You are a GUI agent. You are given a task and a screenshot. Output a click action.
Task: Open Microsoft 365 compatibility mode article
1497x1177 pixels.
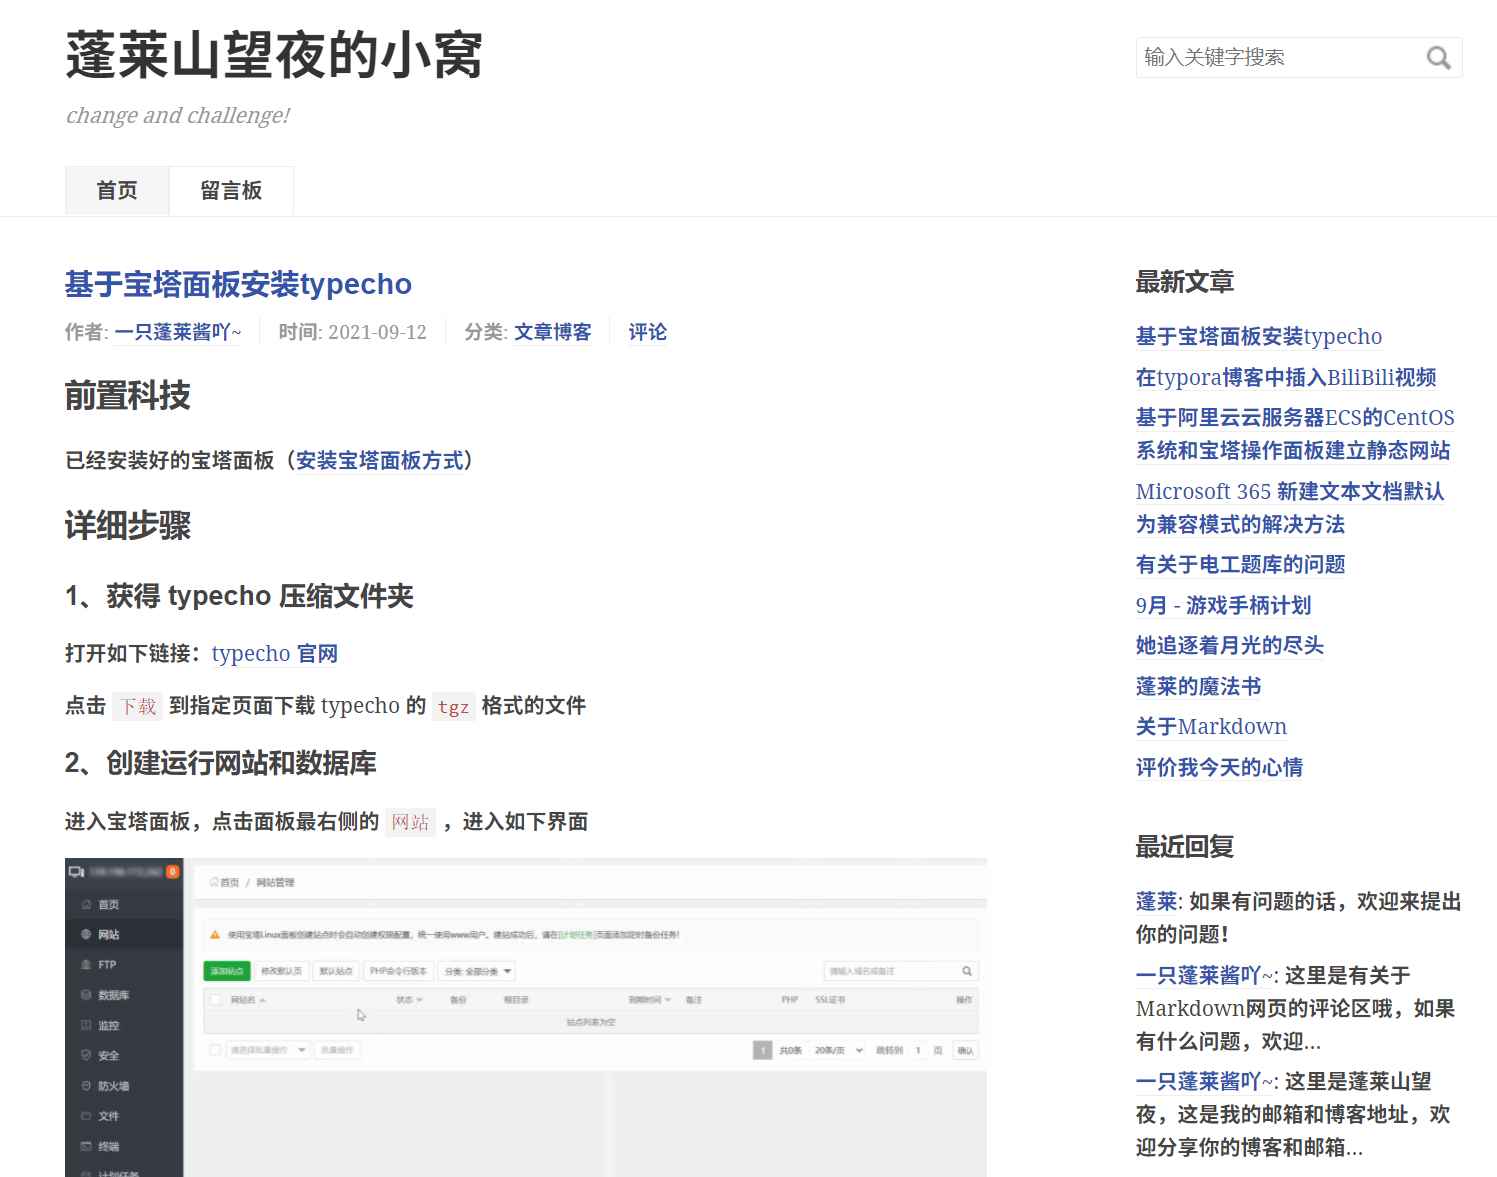coord(1289,507)
